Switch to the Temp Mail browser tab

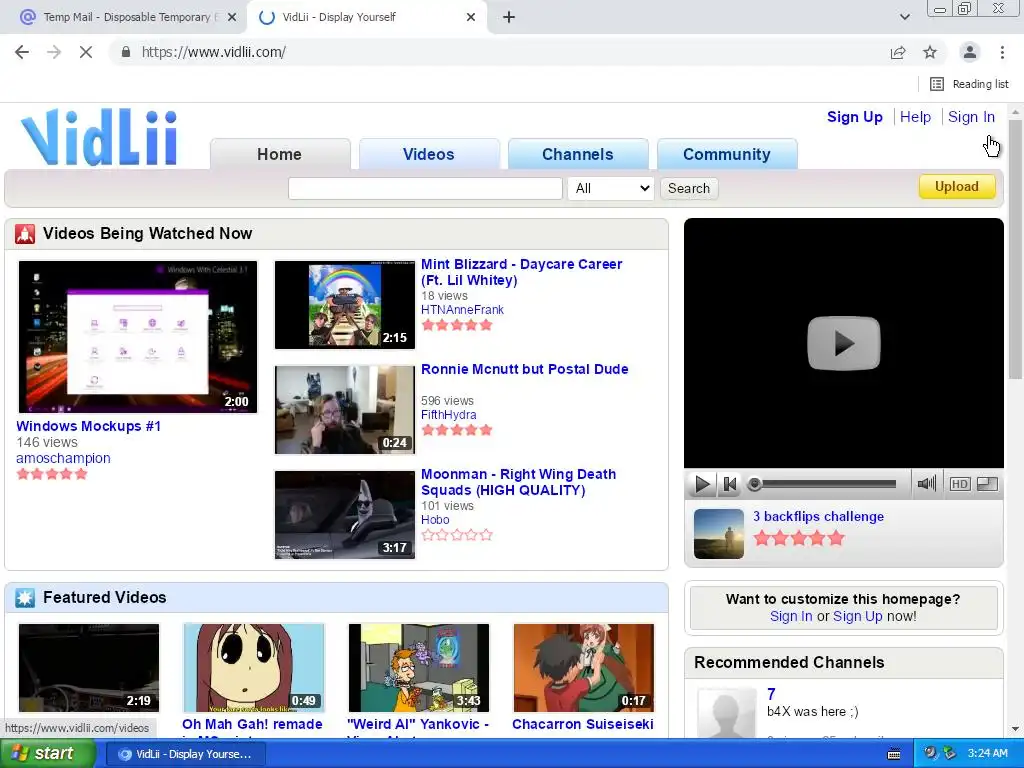pos(123,18)
